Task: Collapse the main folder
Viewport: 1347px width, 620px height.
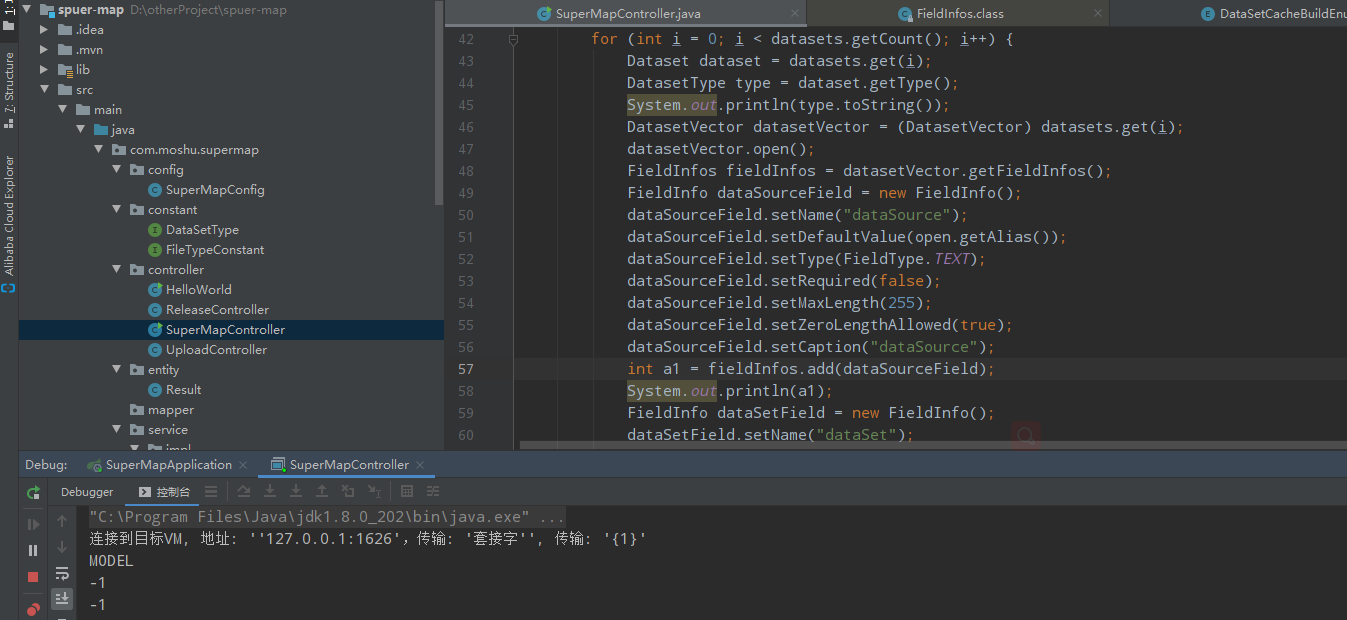Action: [62, 110]
